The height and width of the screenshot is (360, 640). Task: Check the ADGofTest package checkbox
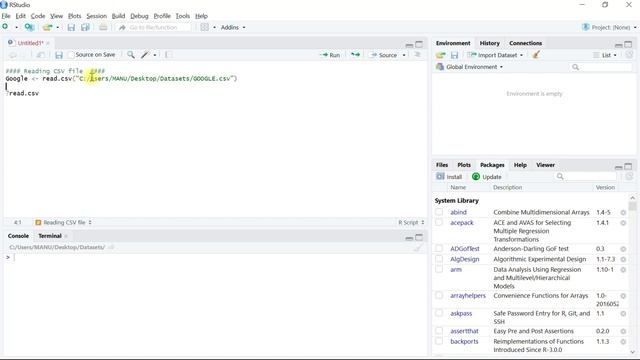coord(439,249)
